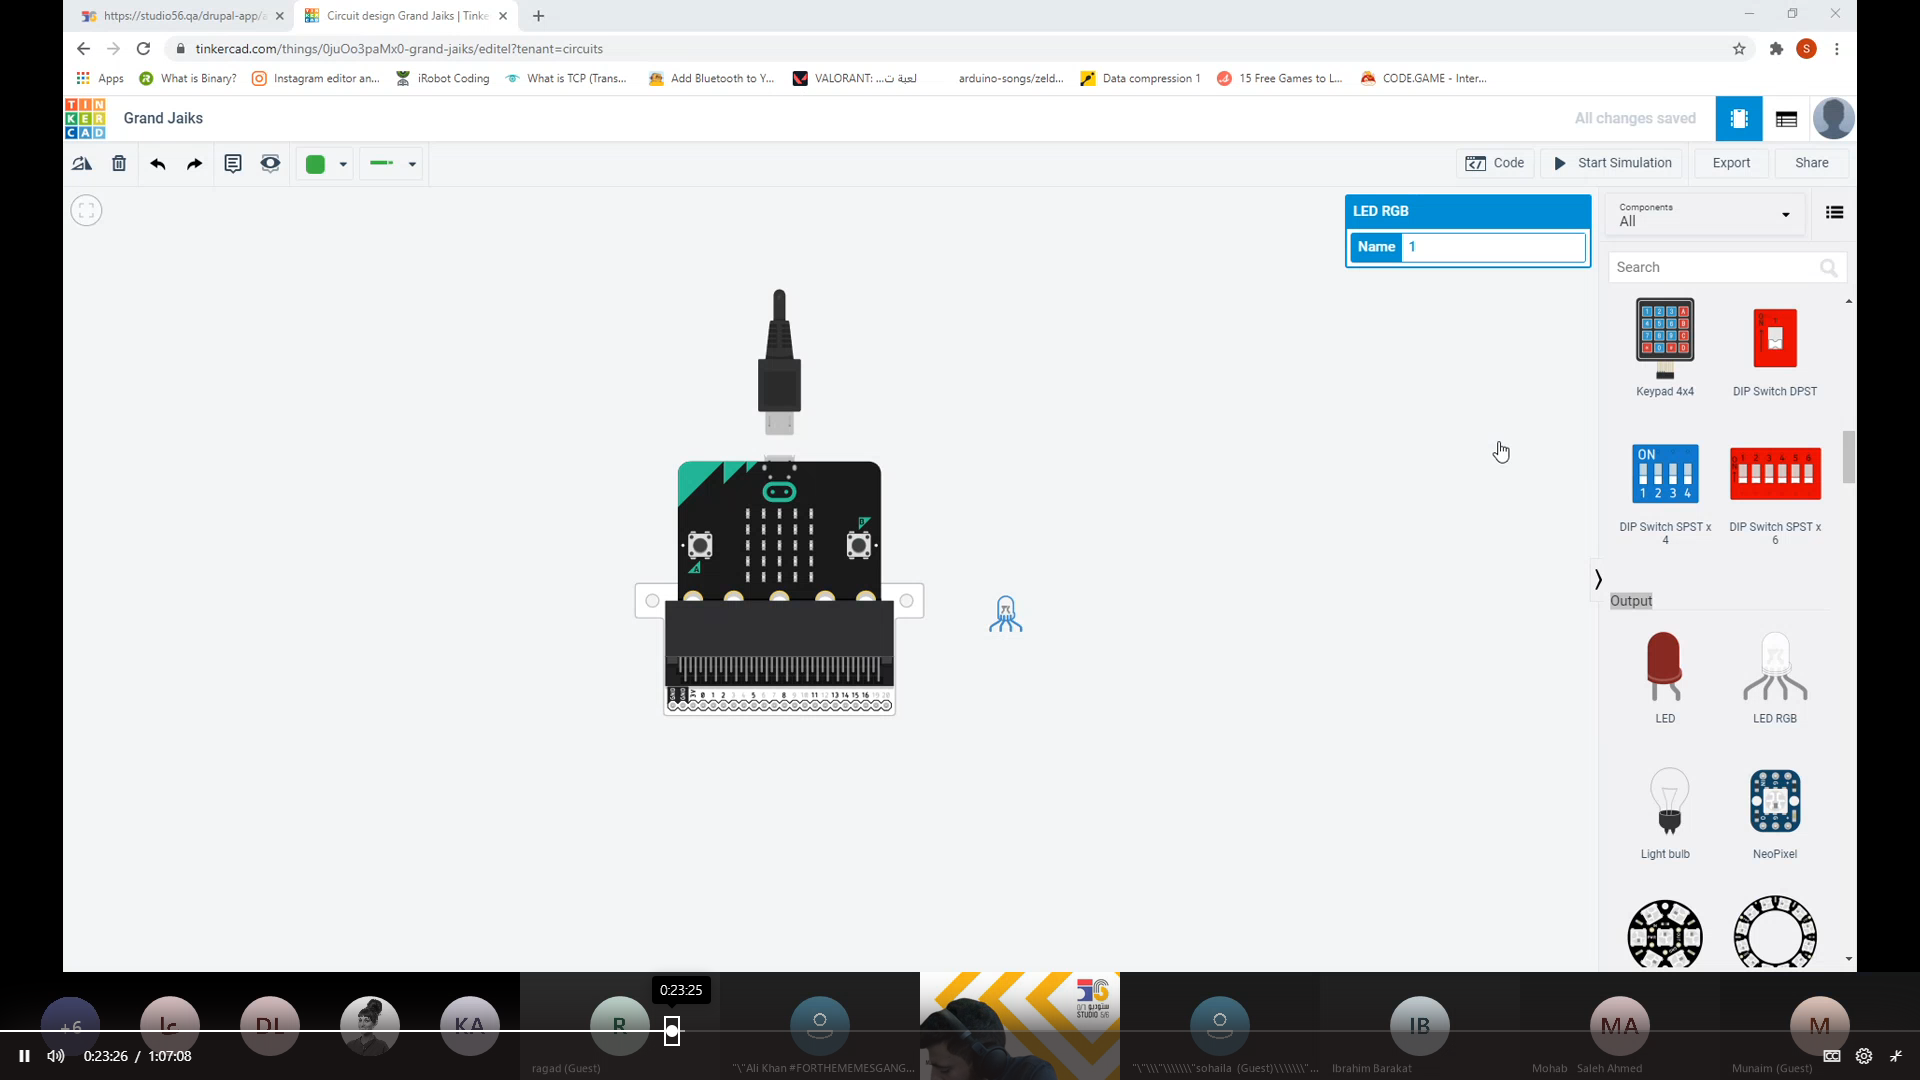Mute the video volume
The height and width of the screenshot is (1080, 1920).
coord(56,1056)
